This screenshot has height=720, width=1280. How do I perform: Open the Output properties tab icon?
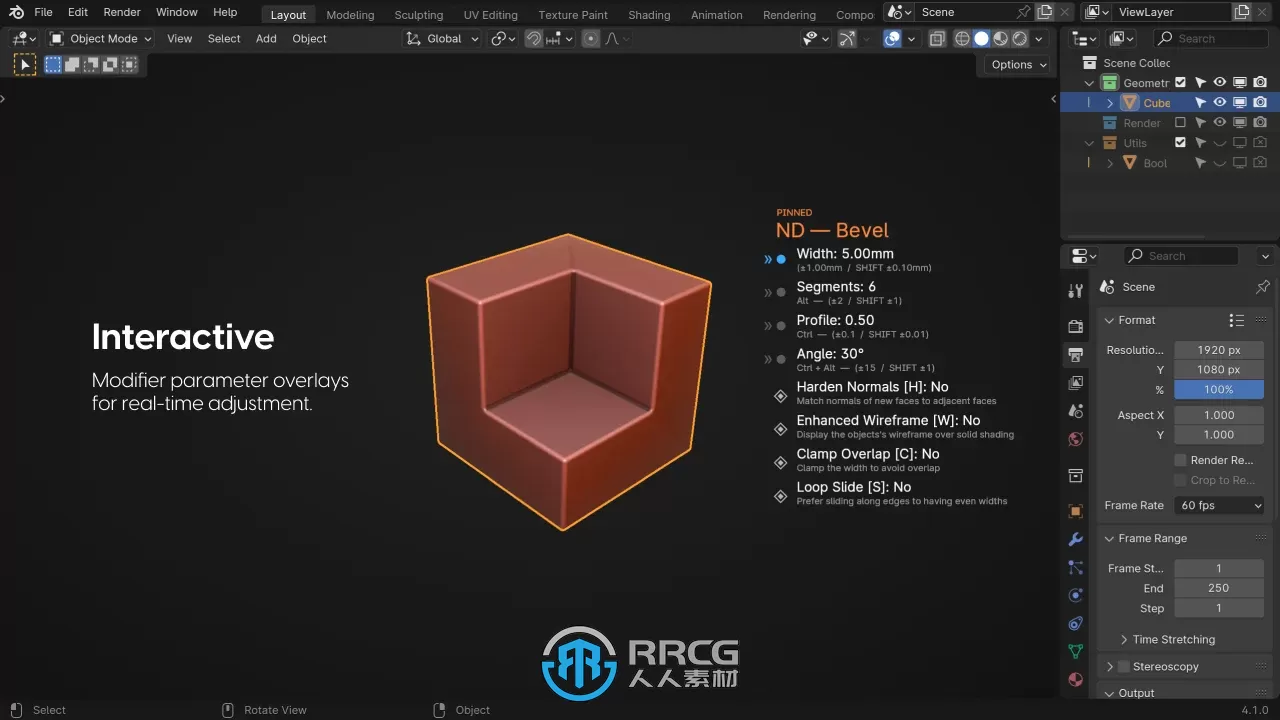pyautogui.click(x=1076, y=354)
